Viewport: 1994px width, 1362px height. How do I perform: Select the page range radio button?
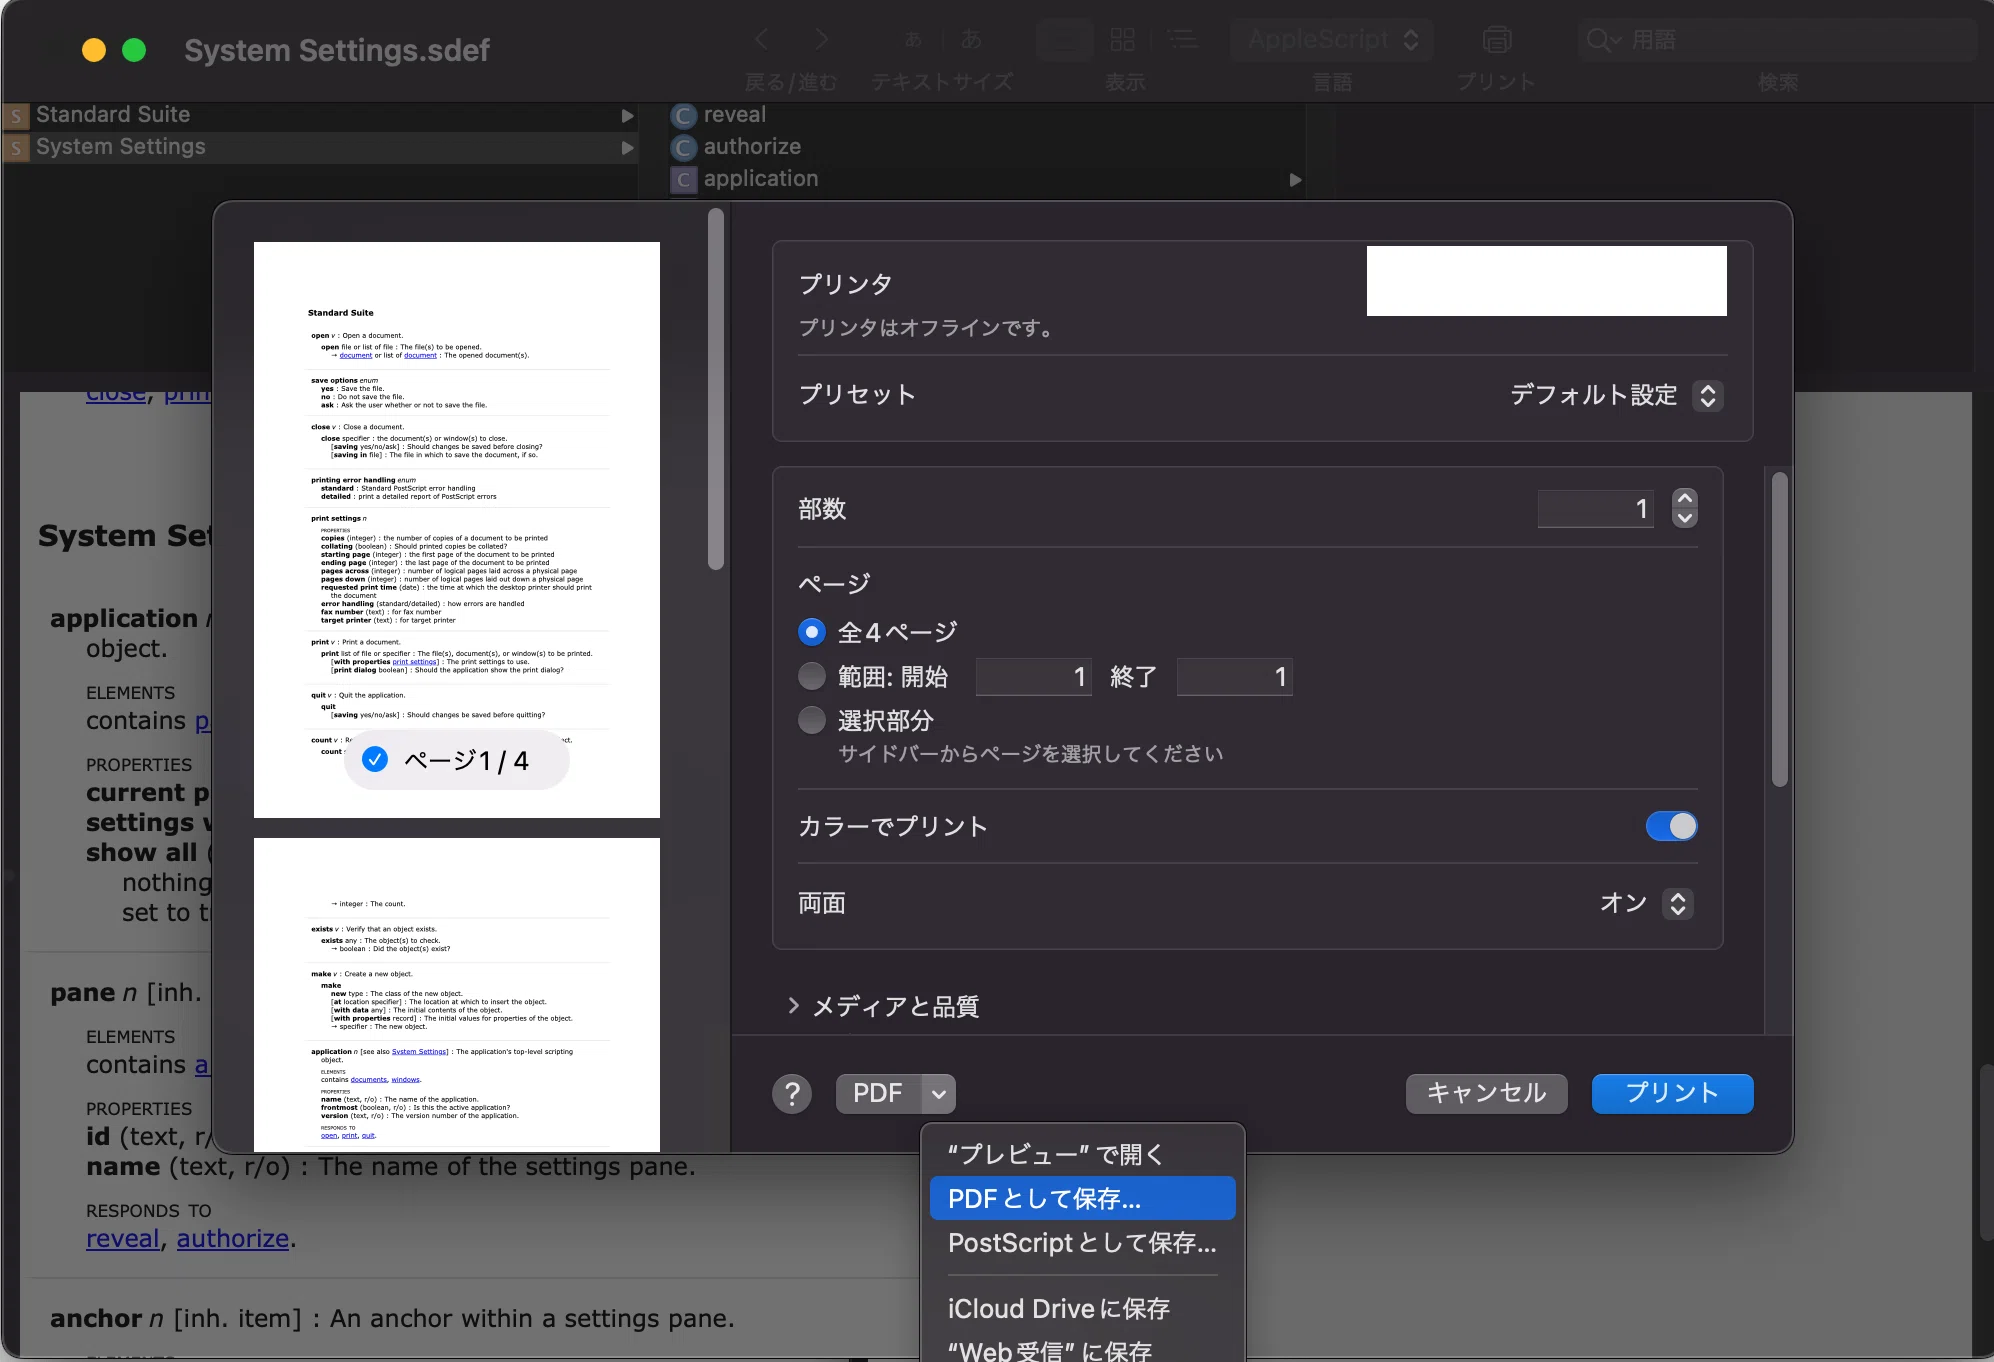[812, 676]
